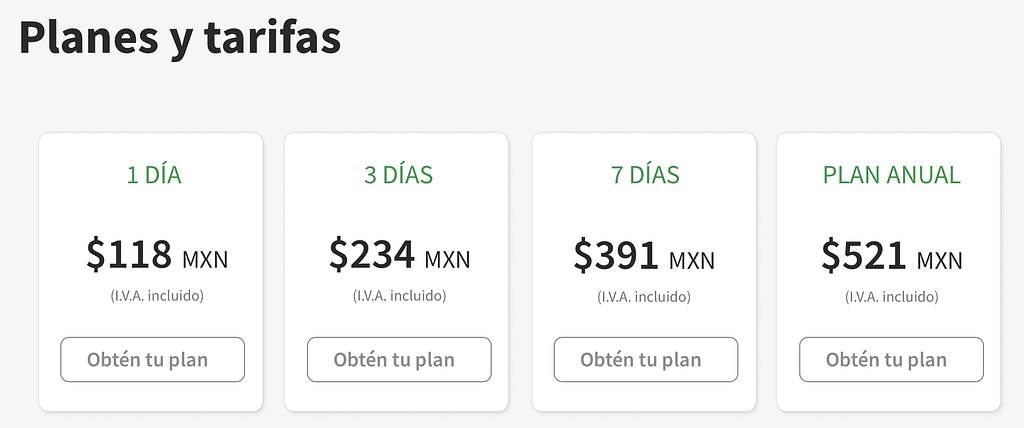Click 'Obtén tu plan' under 1 DÍA
The width and height of the screenshot is (1024, 428).
click(x=152, y=359)
